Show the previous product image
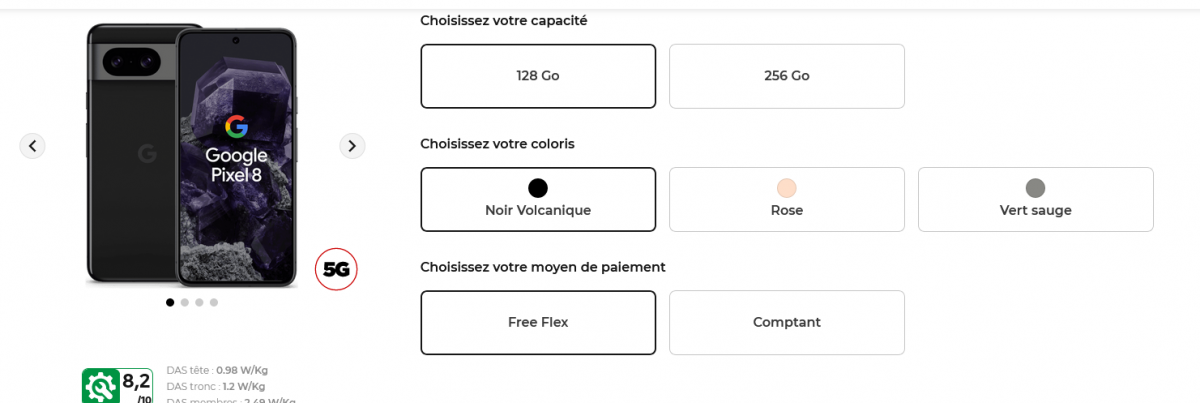The image size is (1200, 403). [32, 146]
